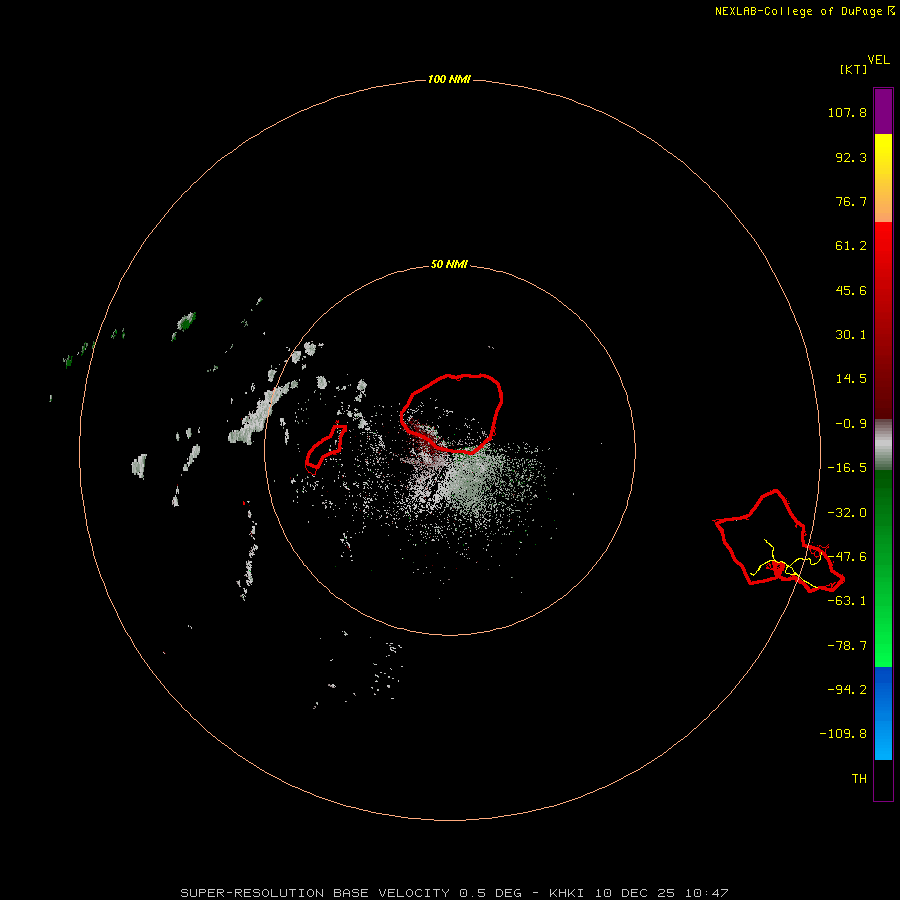Click the 76.7 legend value

(x=851, y=201)
